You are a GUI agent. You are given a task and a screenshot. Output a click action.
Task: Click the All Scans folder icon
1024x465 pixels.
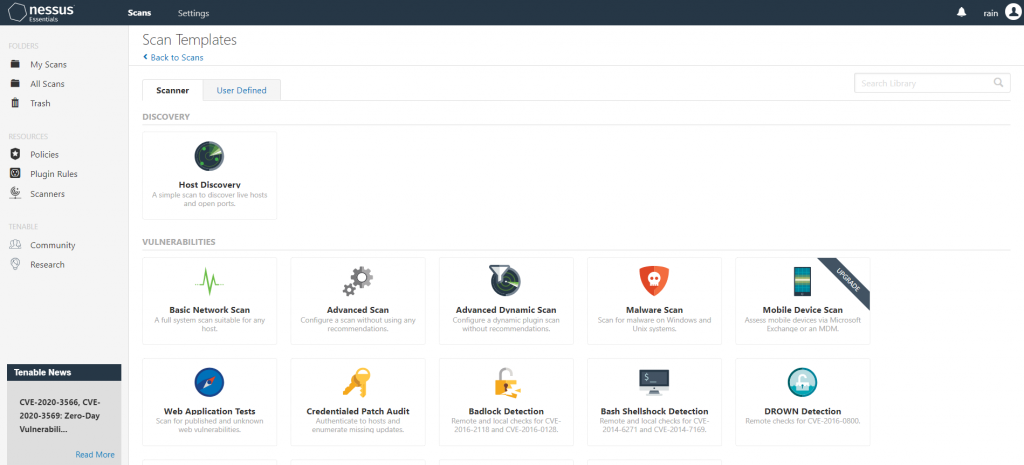[x=15, y=84]
